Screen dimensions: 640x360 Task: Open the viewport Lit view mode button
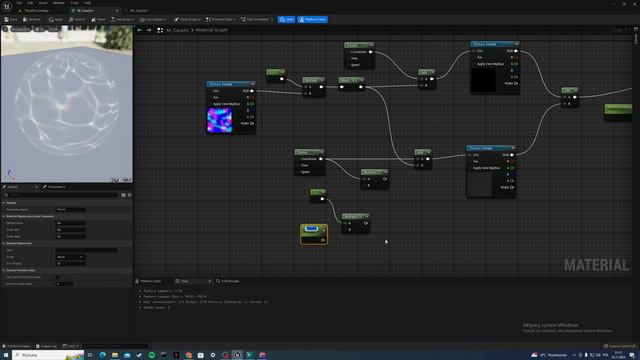[40, 29]
